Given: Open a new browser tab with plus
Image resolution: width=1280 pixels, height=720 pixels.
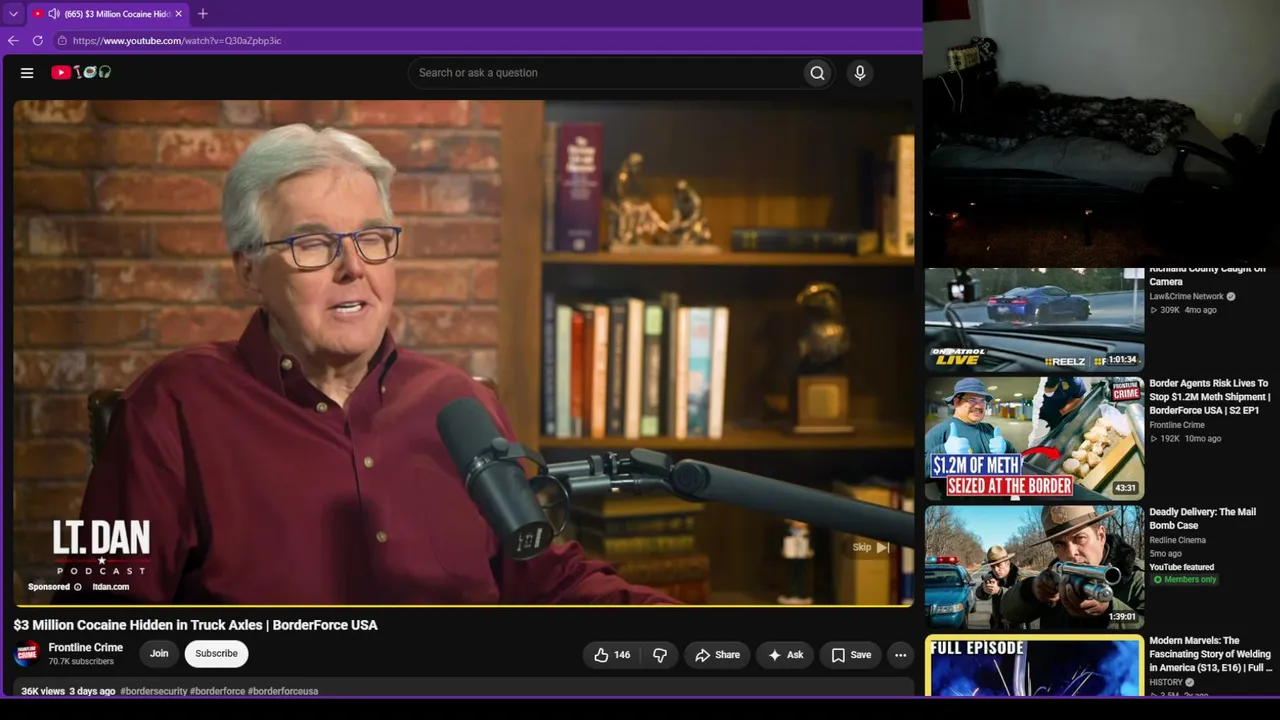Looking at the screenshot, I should [x=203, y=14].
